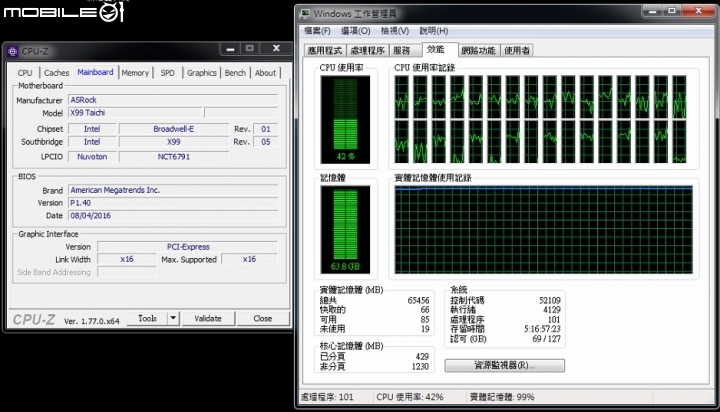Screen dimensions: 720x412
Task: Open the 網路功能 tab
Action: 478,51
